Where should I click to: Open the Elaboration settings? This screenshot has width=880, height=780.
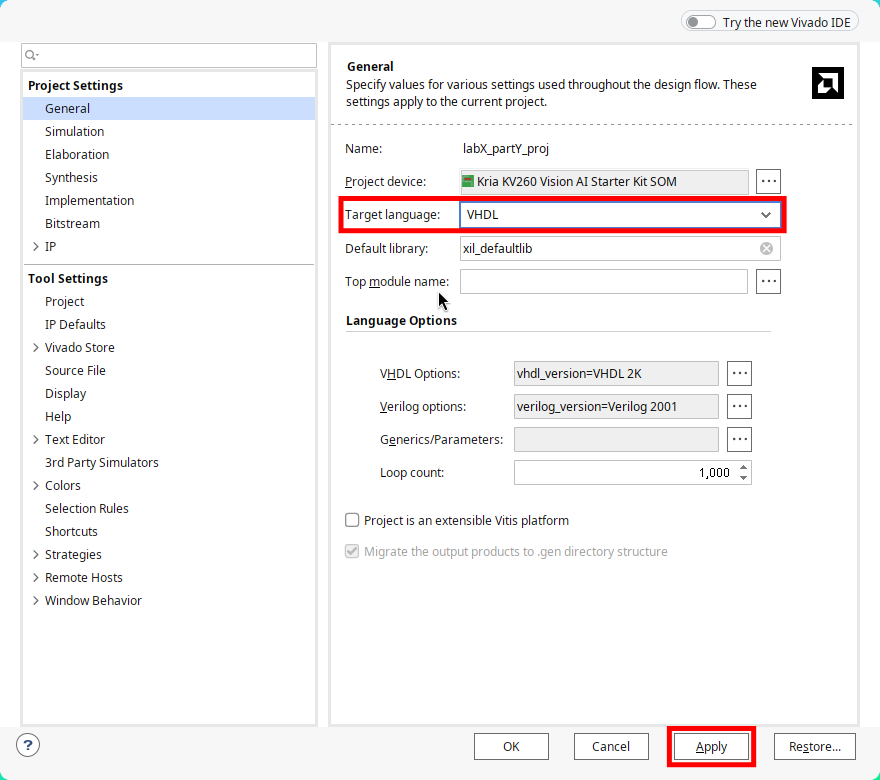tap(77, 154)
